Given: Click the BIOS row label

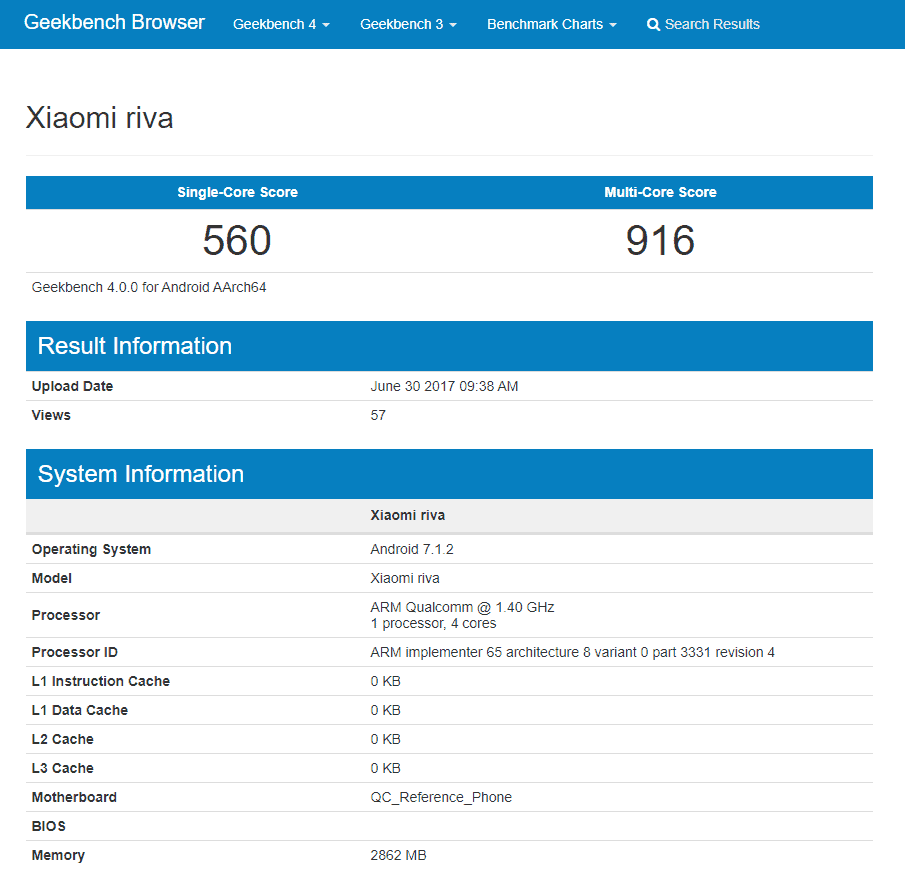Looking at the screenshot, I should (x=48, y=826).
